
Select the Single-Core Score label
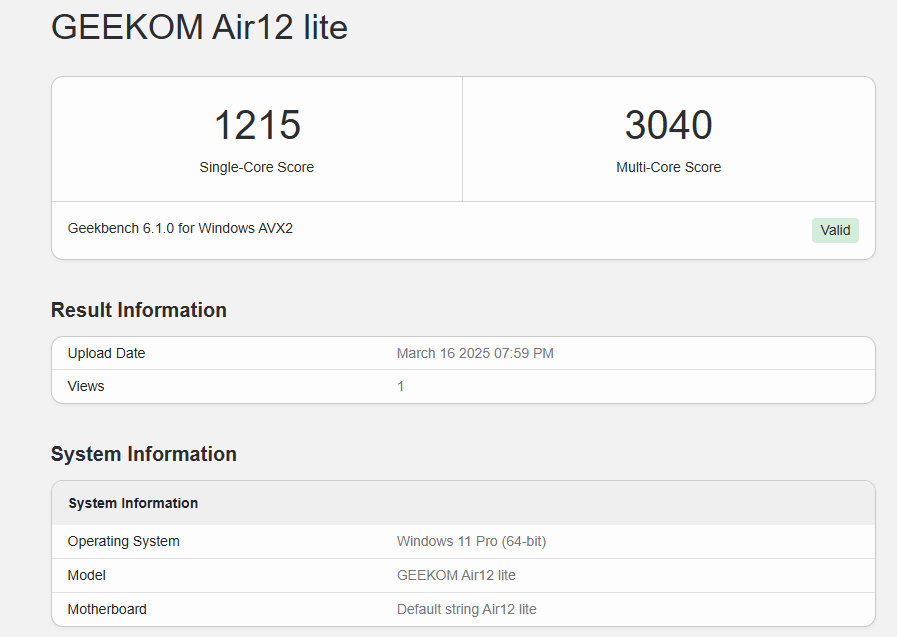click(257, 168)
